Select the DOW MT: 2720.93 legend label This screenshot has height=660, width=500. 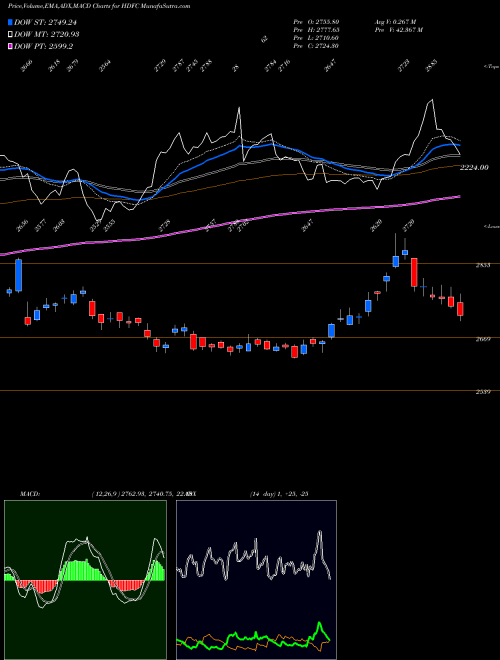pyautogui.click(x=47, y=34)
